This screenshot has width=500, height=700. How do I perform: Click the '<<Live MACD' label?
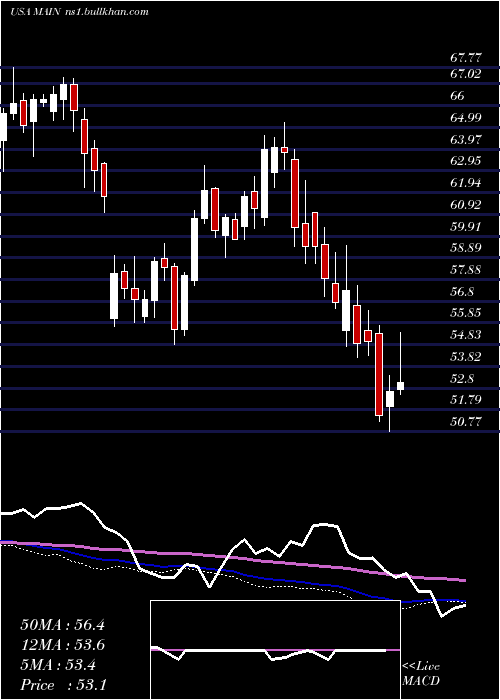421,674
